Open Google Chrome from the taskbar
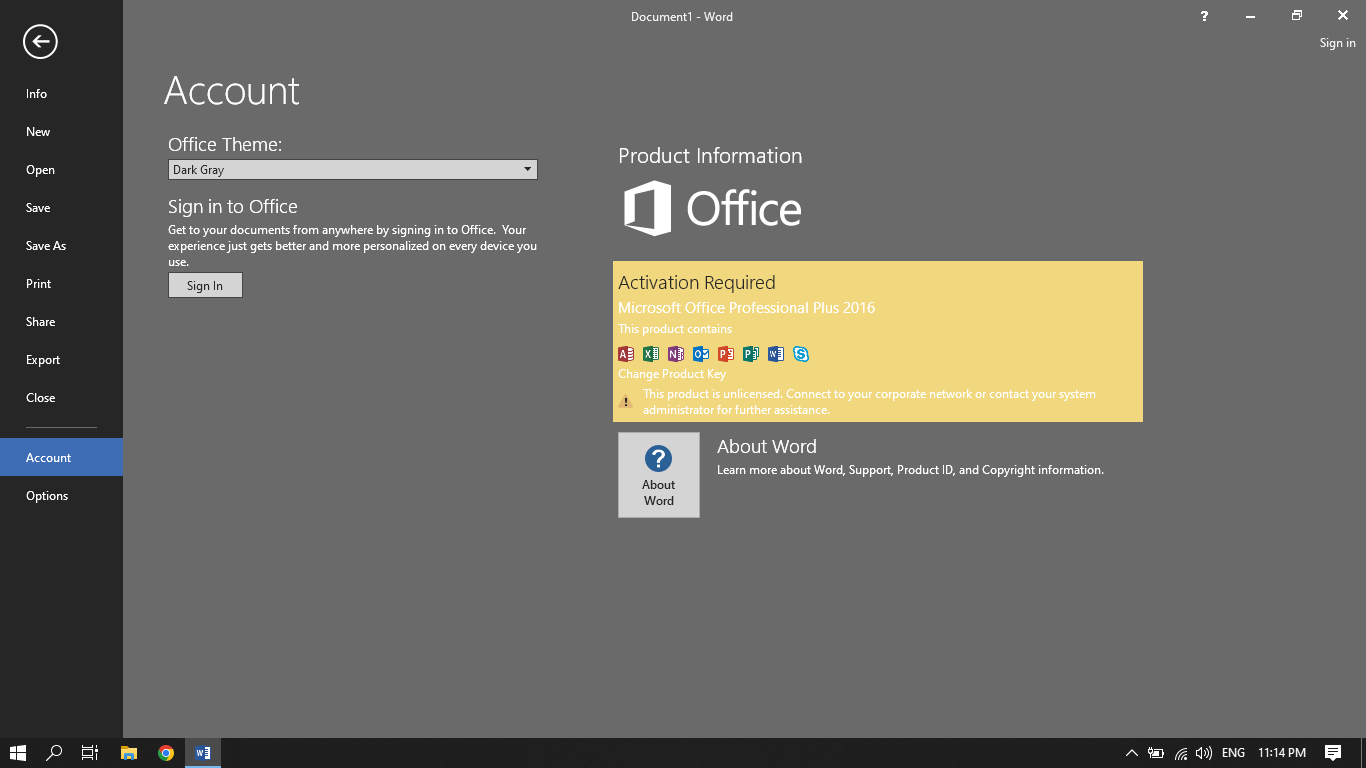 pyautogui.click(x=166, y=753)
